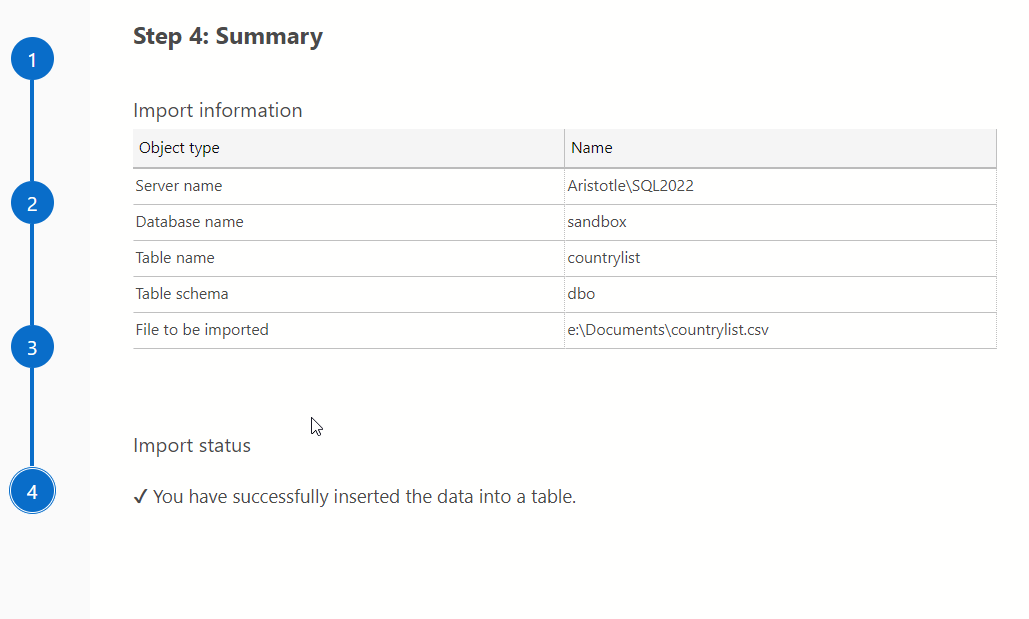Click the Import information heading

[217, 110]
